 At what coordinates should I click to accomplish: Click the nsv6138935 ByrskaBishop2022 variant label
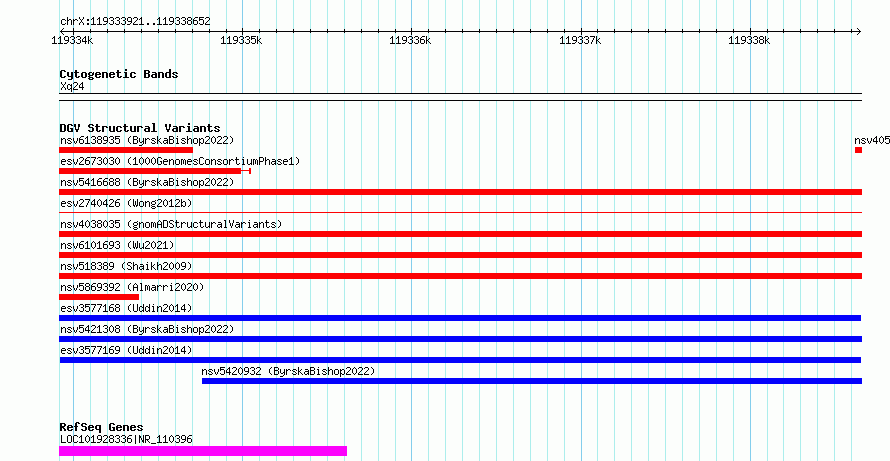click(x=147, y=140)
